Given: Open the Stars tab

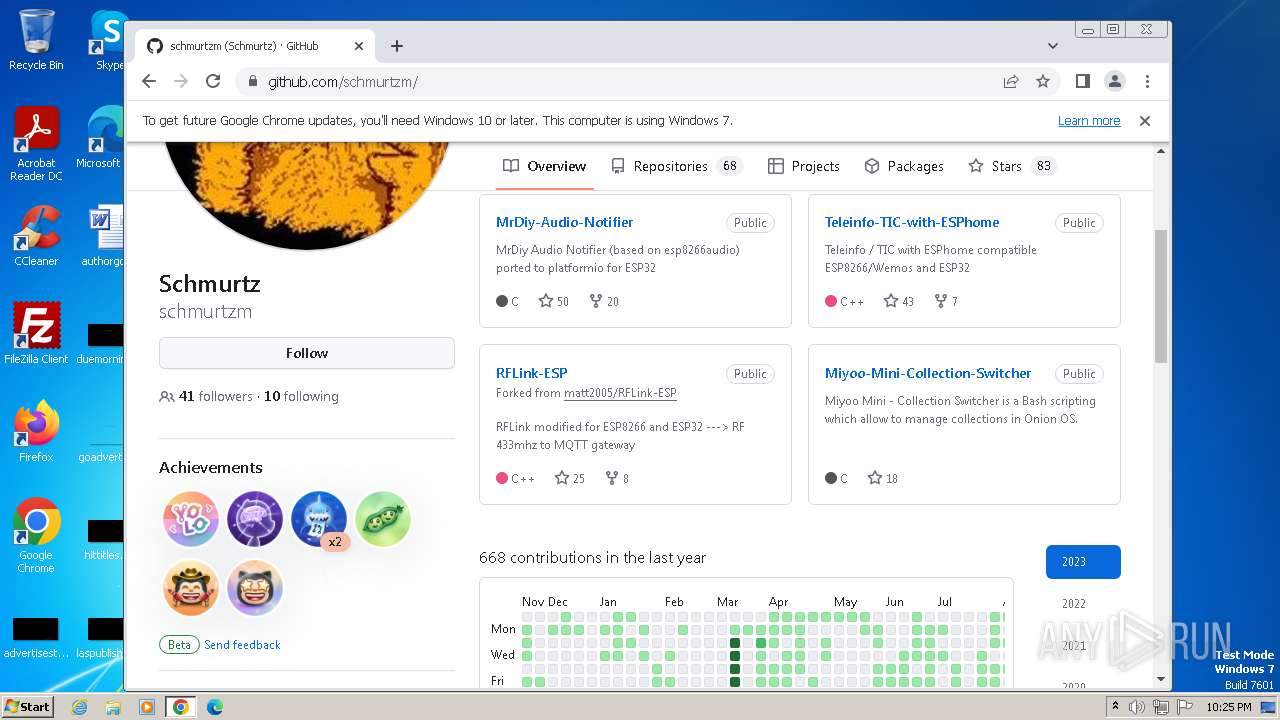Looking at the screenshot, I should coord(1012,166).
